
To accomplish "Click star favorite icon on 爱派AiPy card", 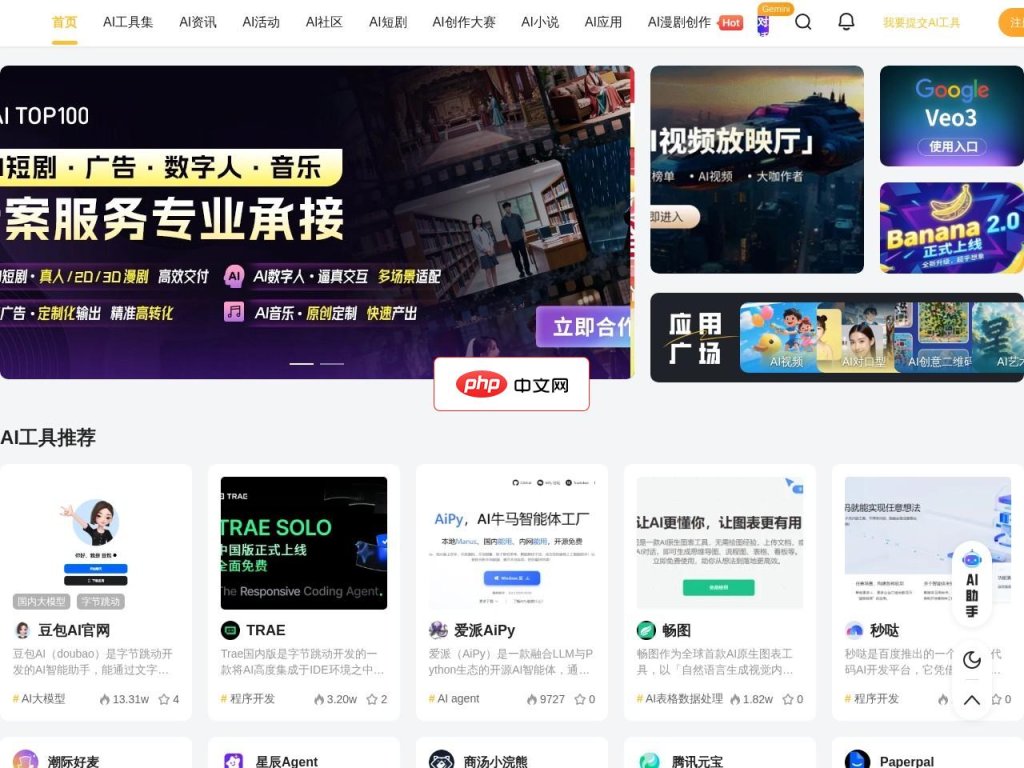I will click(580, 699).
